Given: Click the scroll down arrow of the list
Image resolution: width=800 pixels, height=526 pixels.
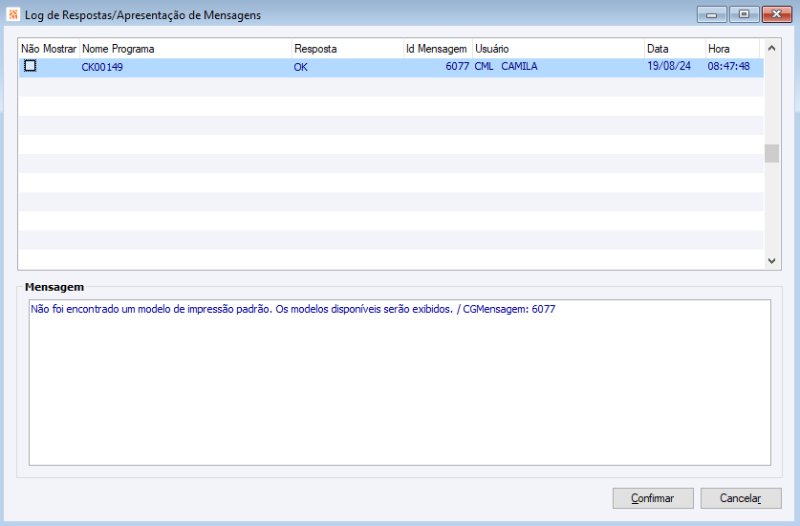Looking at the screenshot, I should click(771, 261).
